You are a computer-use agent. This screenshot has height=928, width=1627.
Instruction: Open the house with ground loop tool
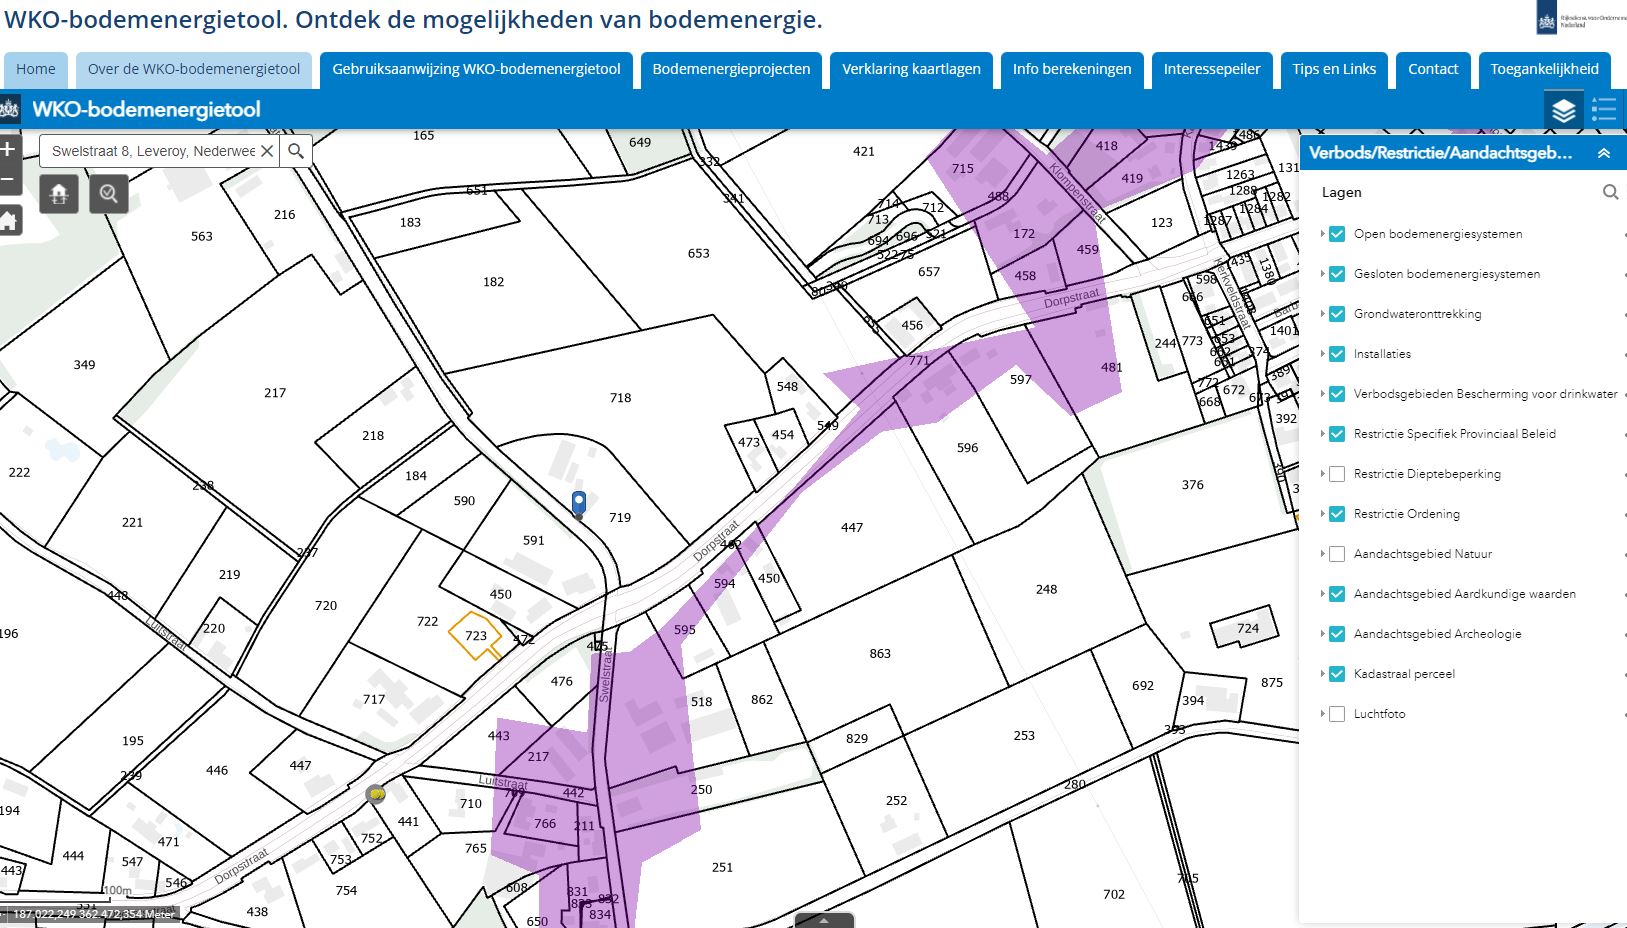[59, 194]
